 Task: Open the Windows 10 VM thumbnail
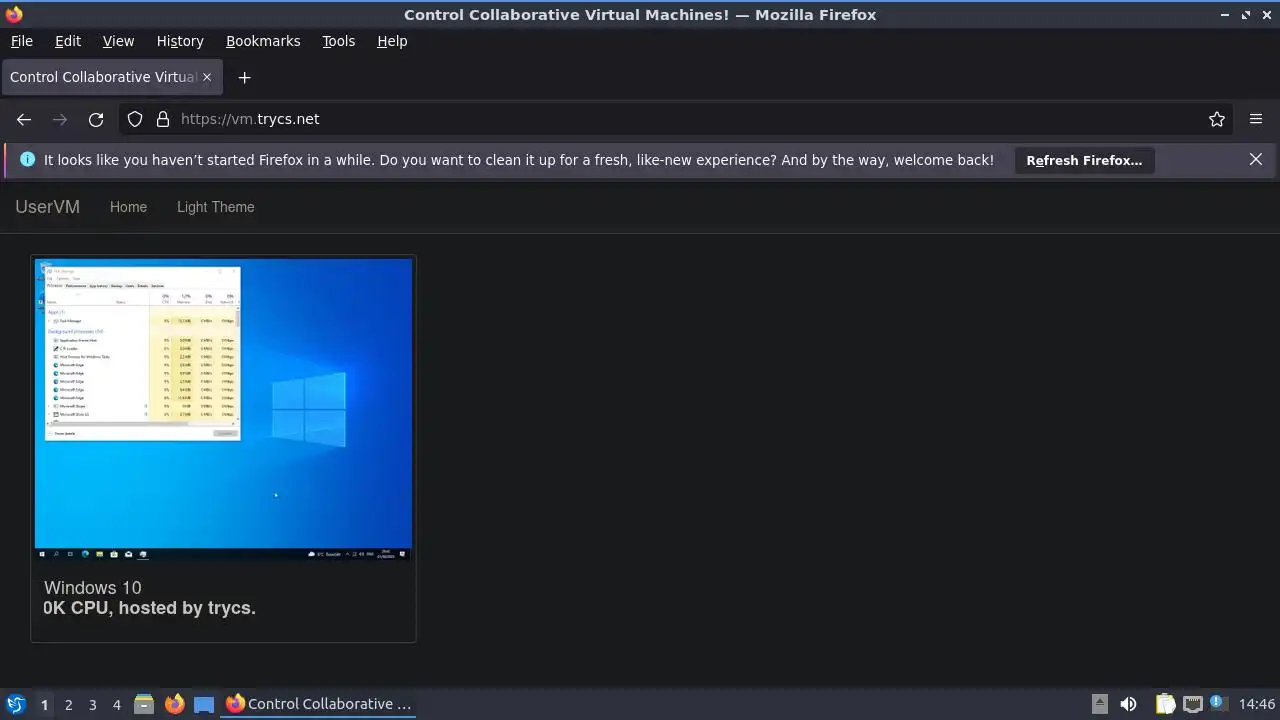coord(223,408)
